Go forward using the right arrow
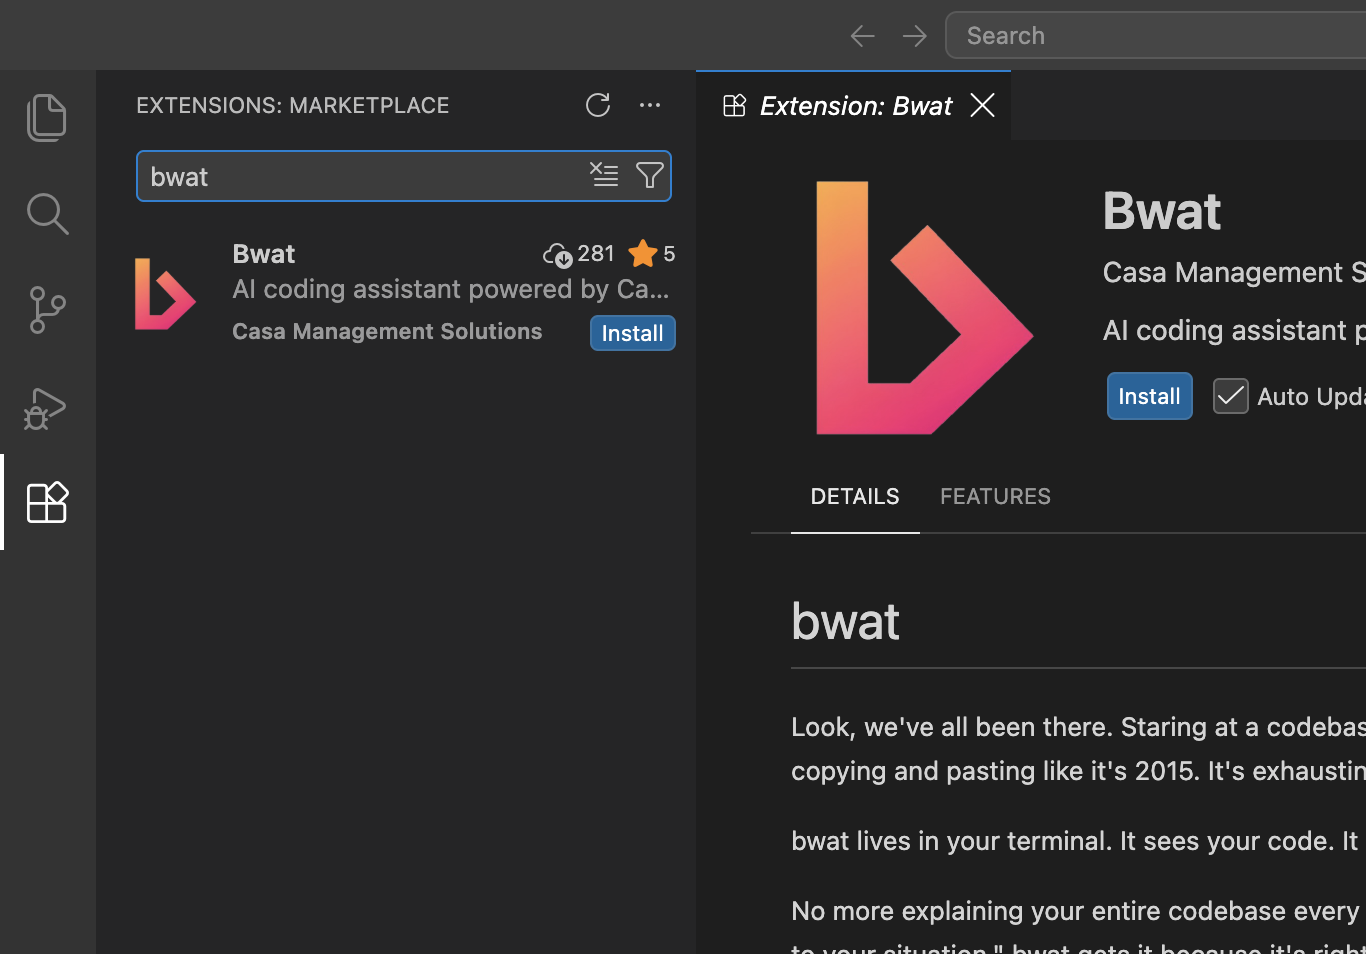 914,36
